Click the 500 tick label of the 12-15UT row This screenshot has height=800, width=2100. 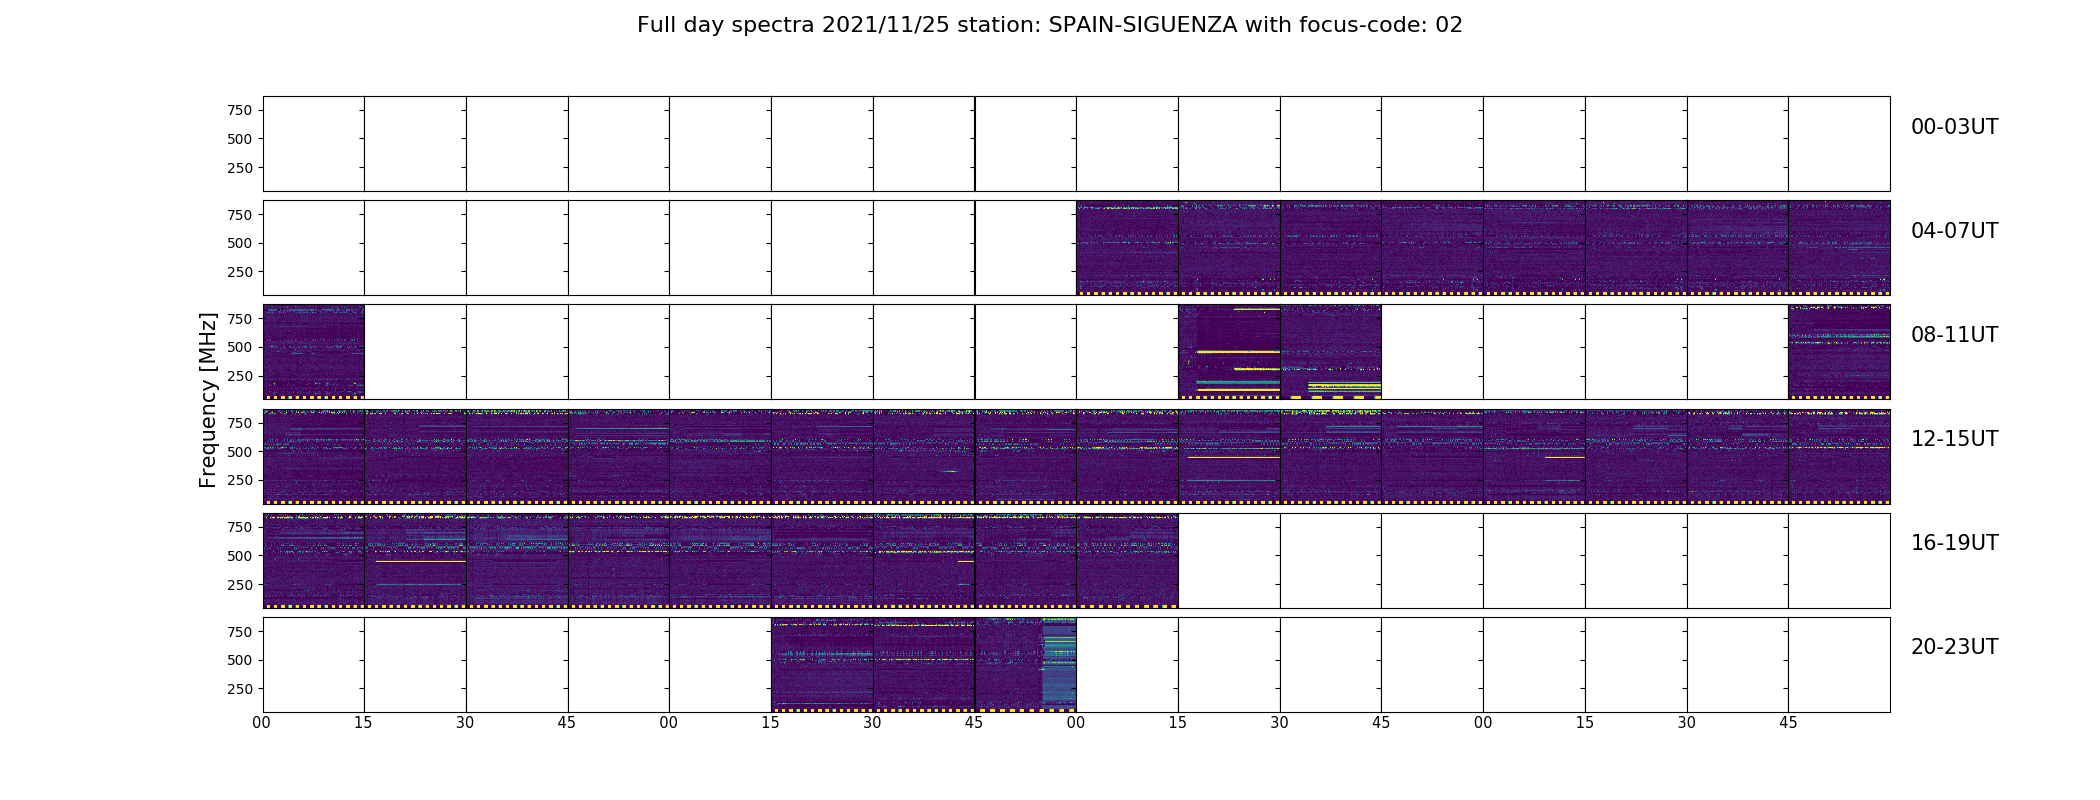tap(239, 452)
